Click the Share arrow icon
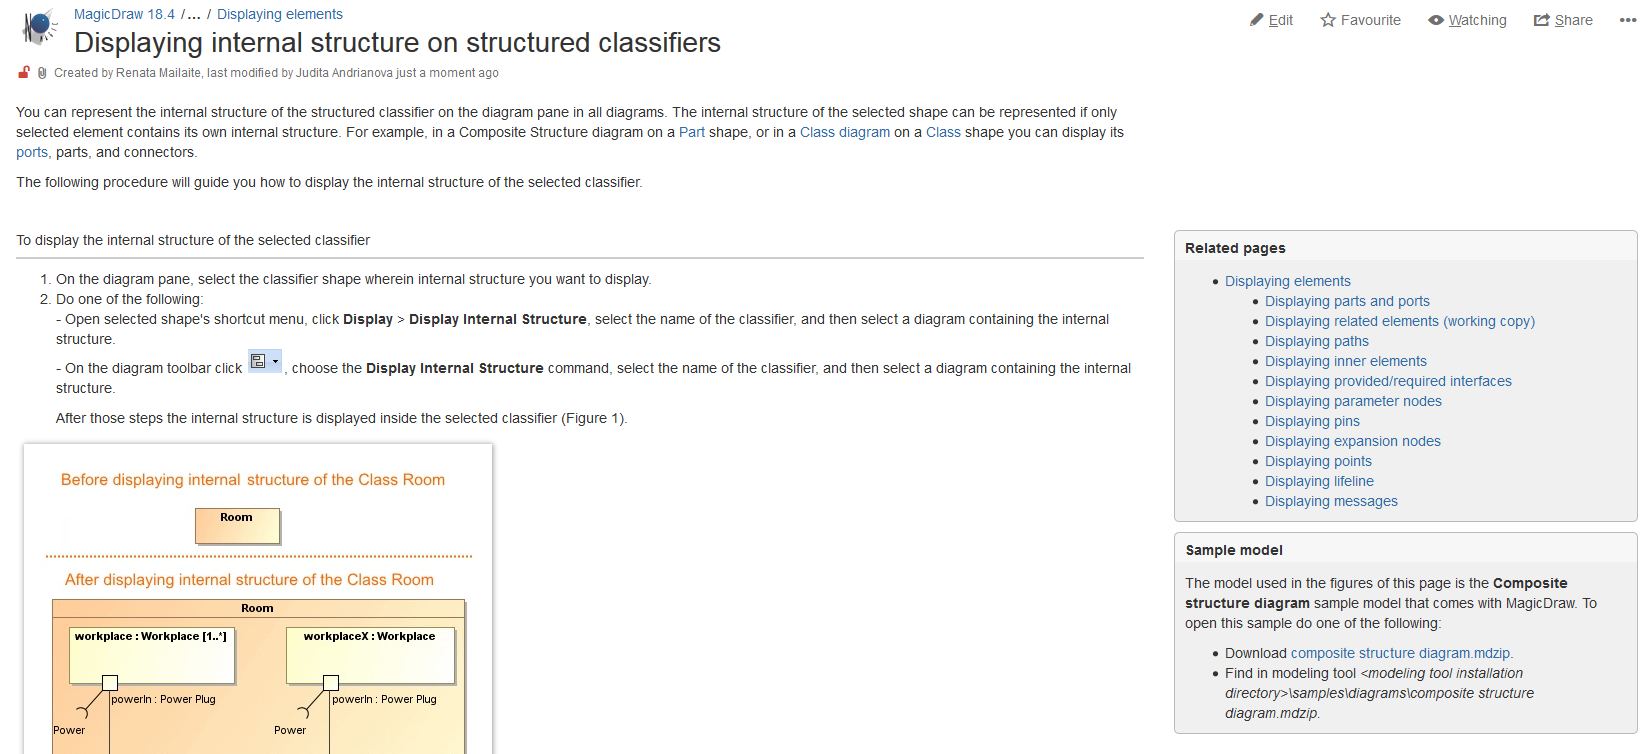Screen dimensions: 1646x754 [x=1541, y=20]
